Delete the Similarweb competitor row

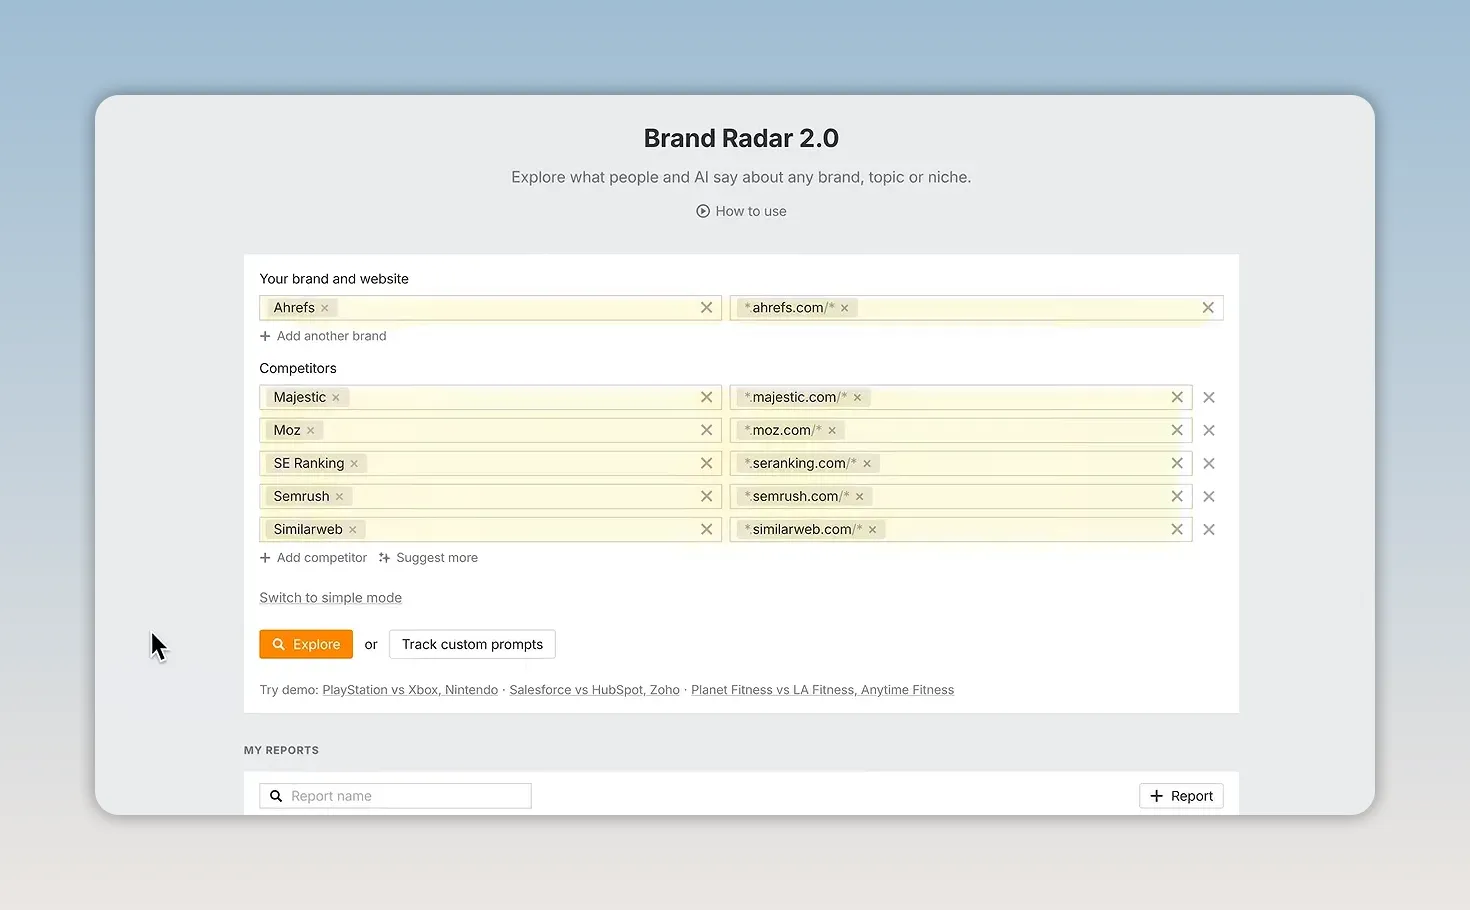click(1209, 529)
